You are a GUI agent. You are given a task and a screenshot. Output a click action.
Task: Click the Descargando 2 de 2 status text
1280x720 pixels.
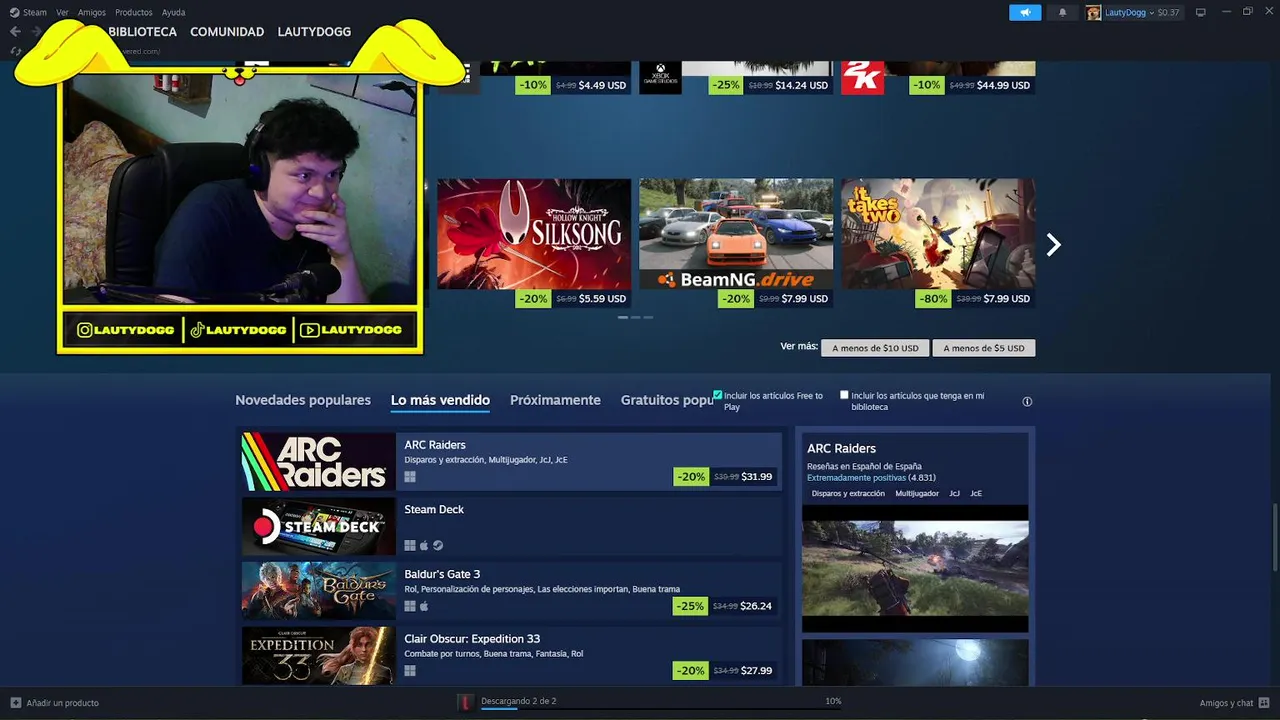coord(518,701)
